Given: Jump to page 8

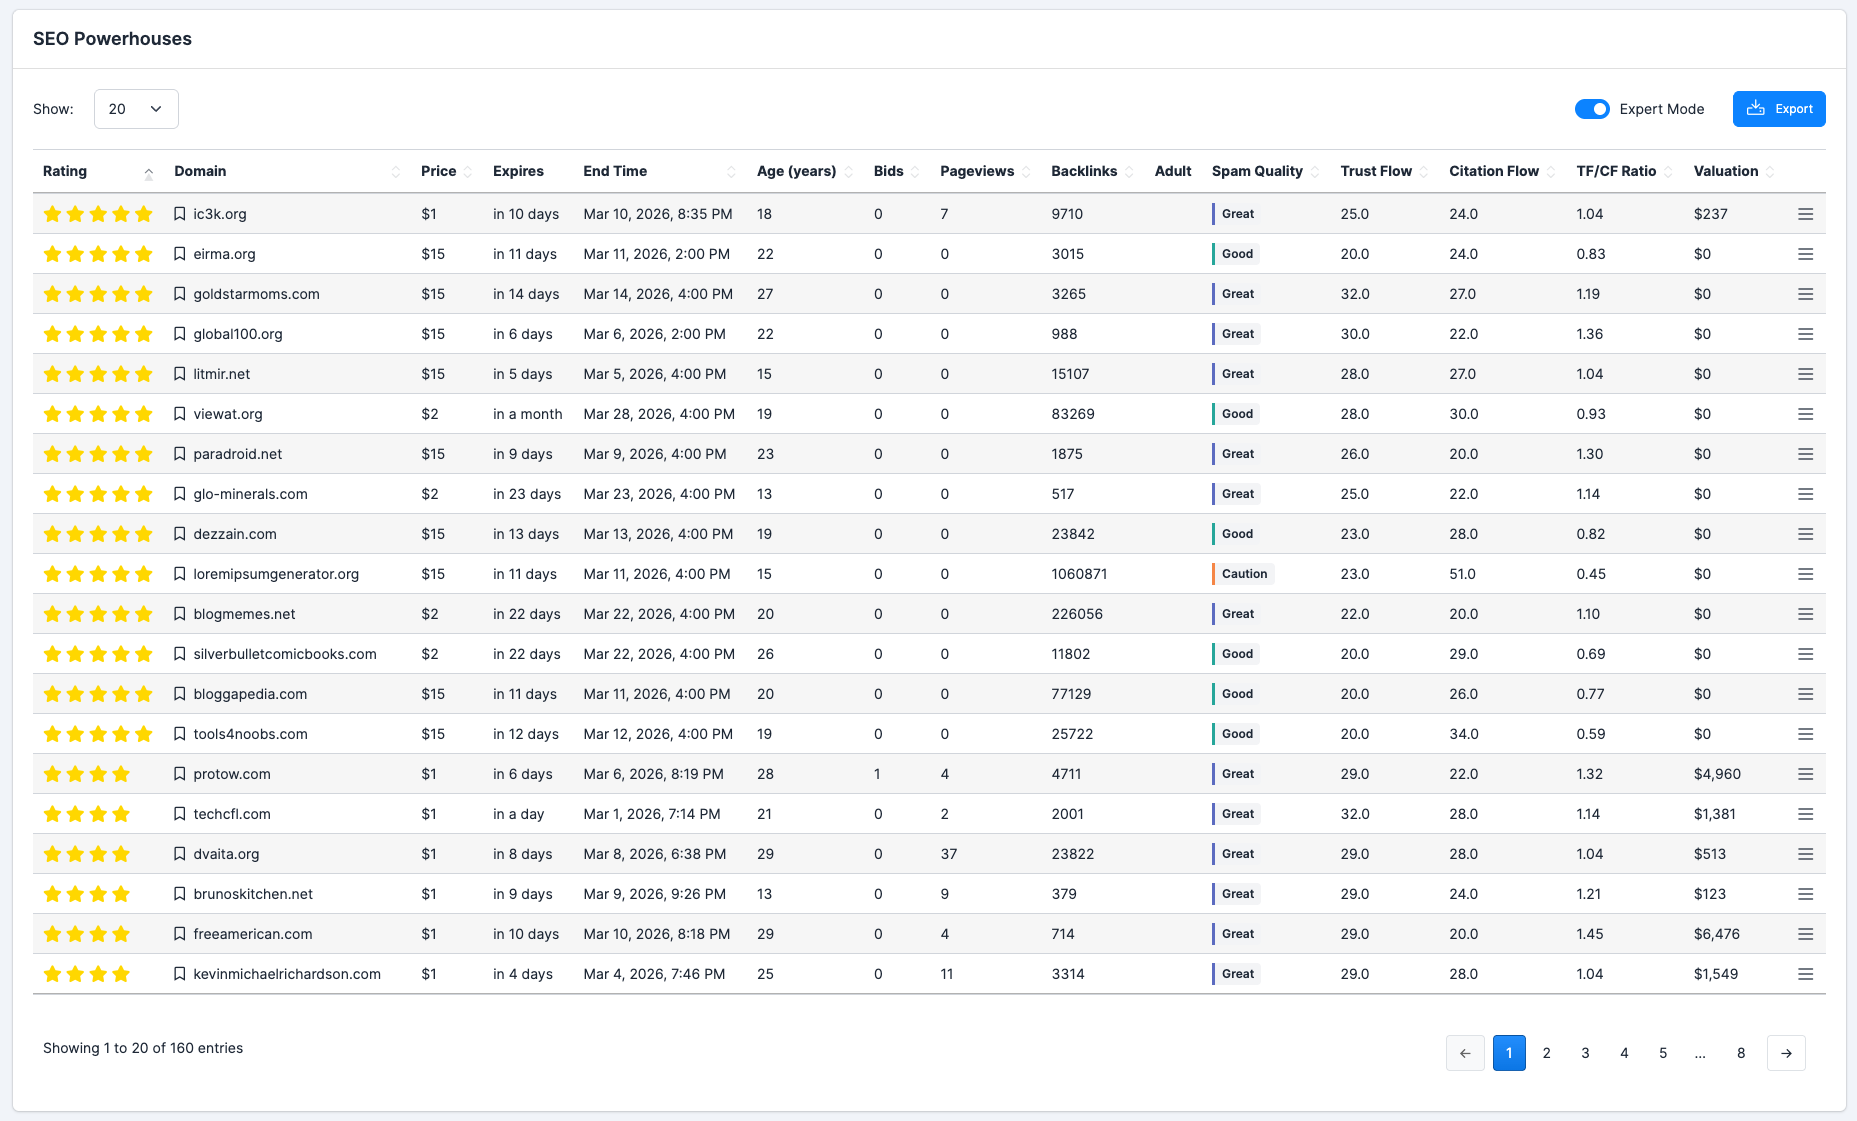Looking at the screenshot, I should [x=1741, y=1052].
